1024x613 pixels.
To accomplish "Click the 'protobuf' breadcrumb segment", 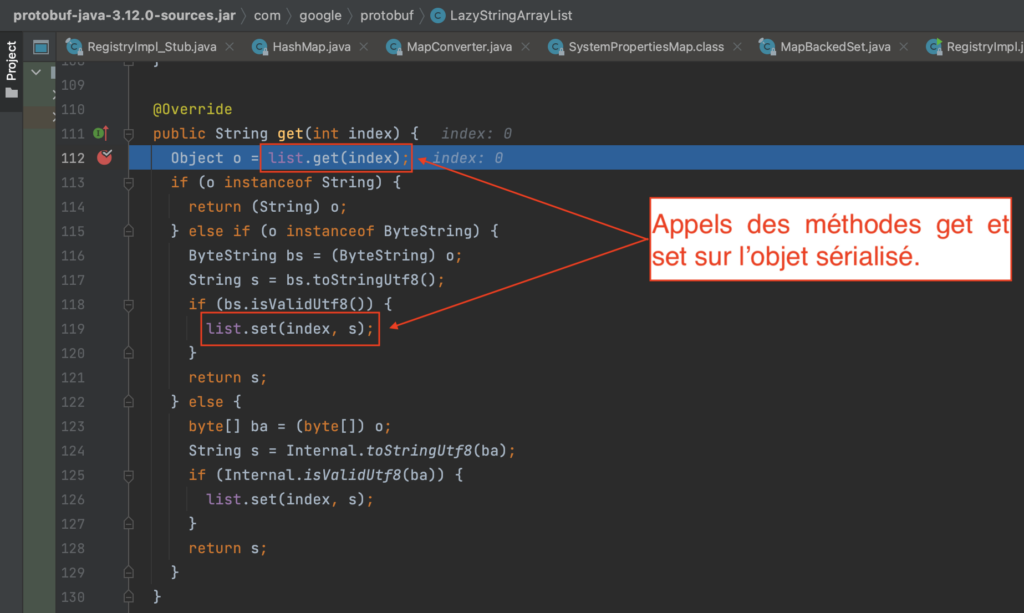I will click(387, 16).
